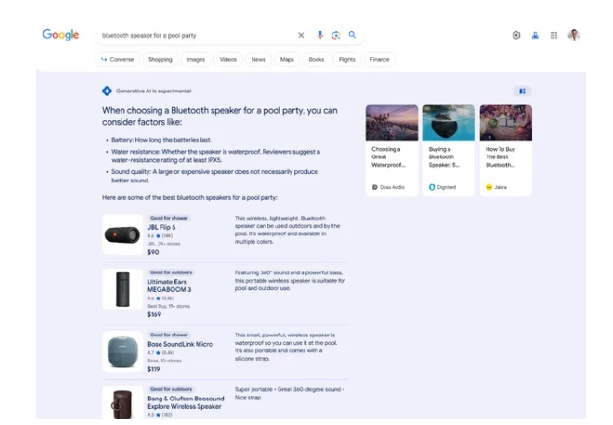Click the Google logo
This screenshot has width=613, height=425.
point(61,35)
